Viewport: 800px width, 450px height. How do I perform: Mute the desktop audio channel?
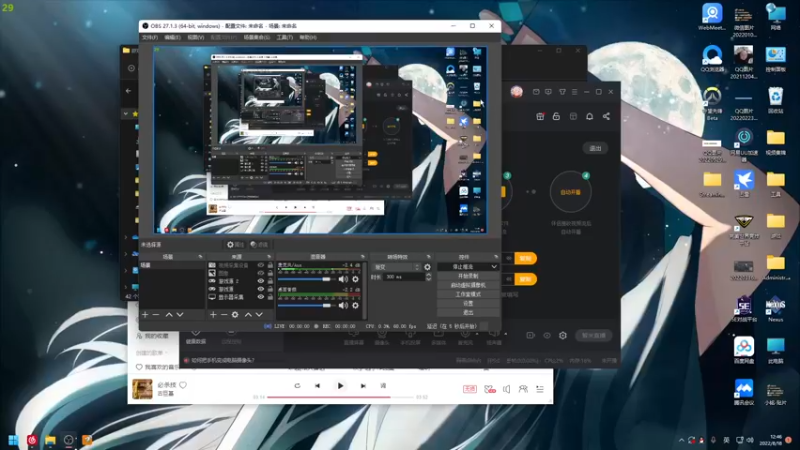pos(343,305)
